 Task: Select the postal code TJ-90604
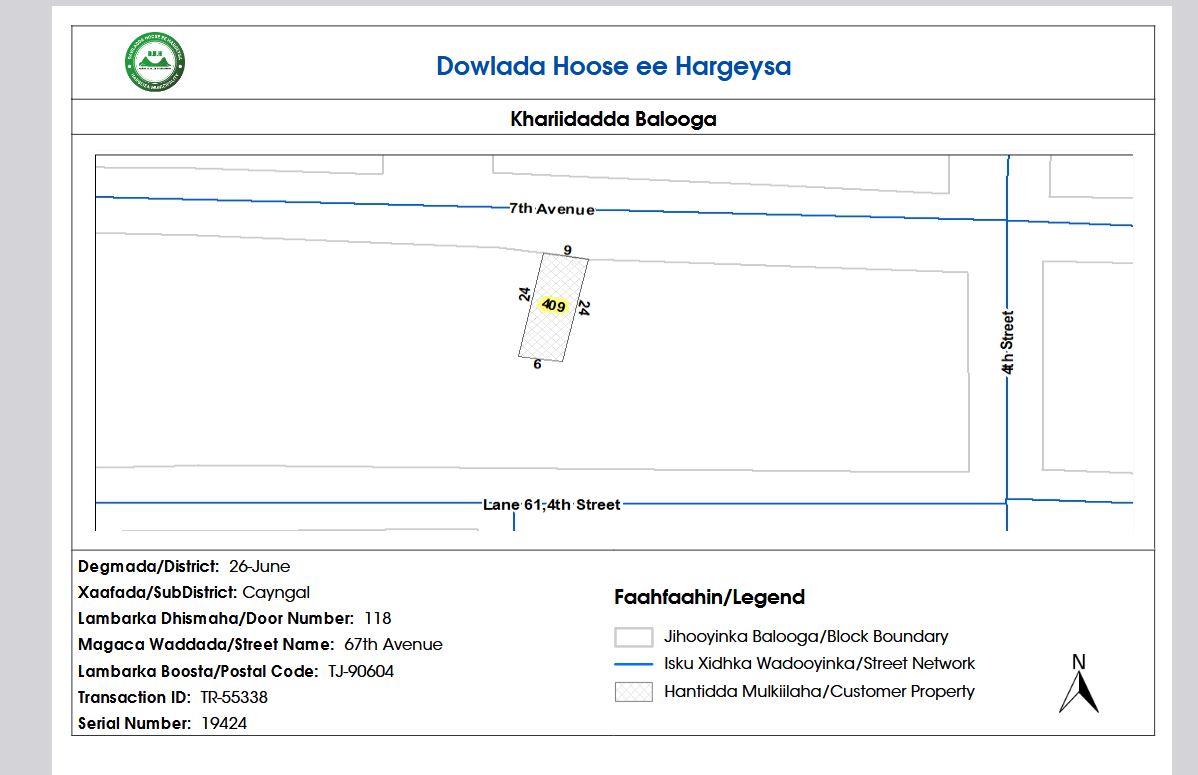click(x=361, y=671)
